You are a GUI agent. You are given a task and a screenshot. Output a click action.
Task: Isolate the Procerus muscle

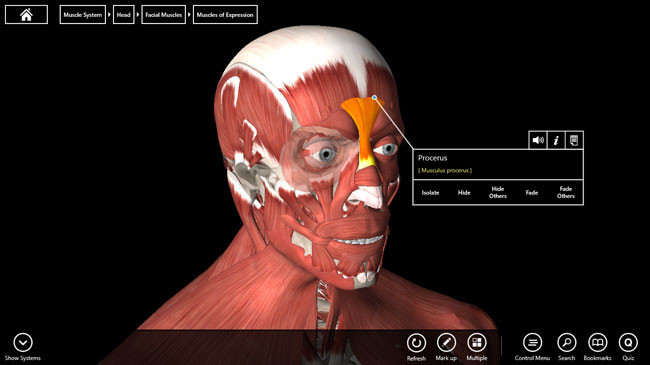430,192
